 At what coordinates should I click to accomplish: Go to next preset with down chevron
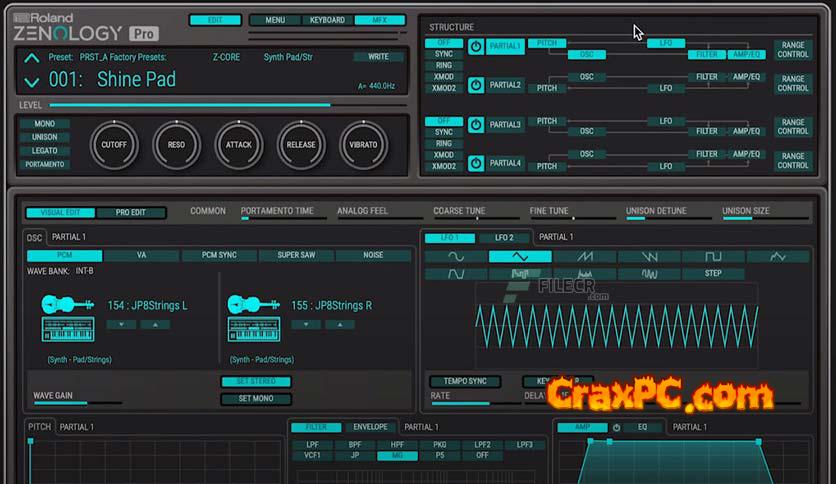pyautogui.click(x=31, y=82)
